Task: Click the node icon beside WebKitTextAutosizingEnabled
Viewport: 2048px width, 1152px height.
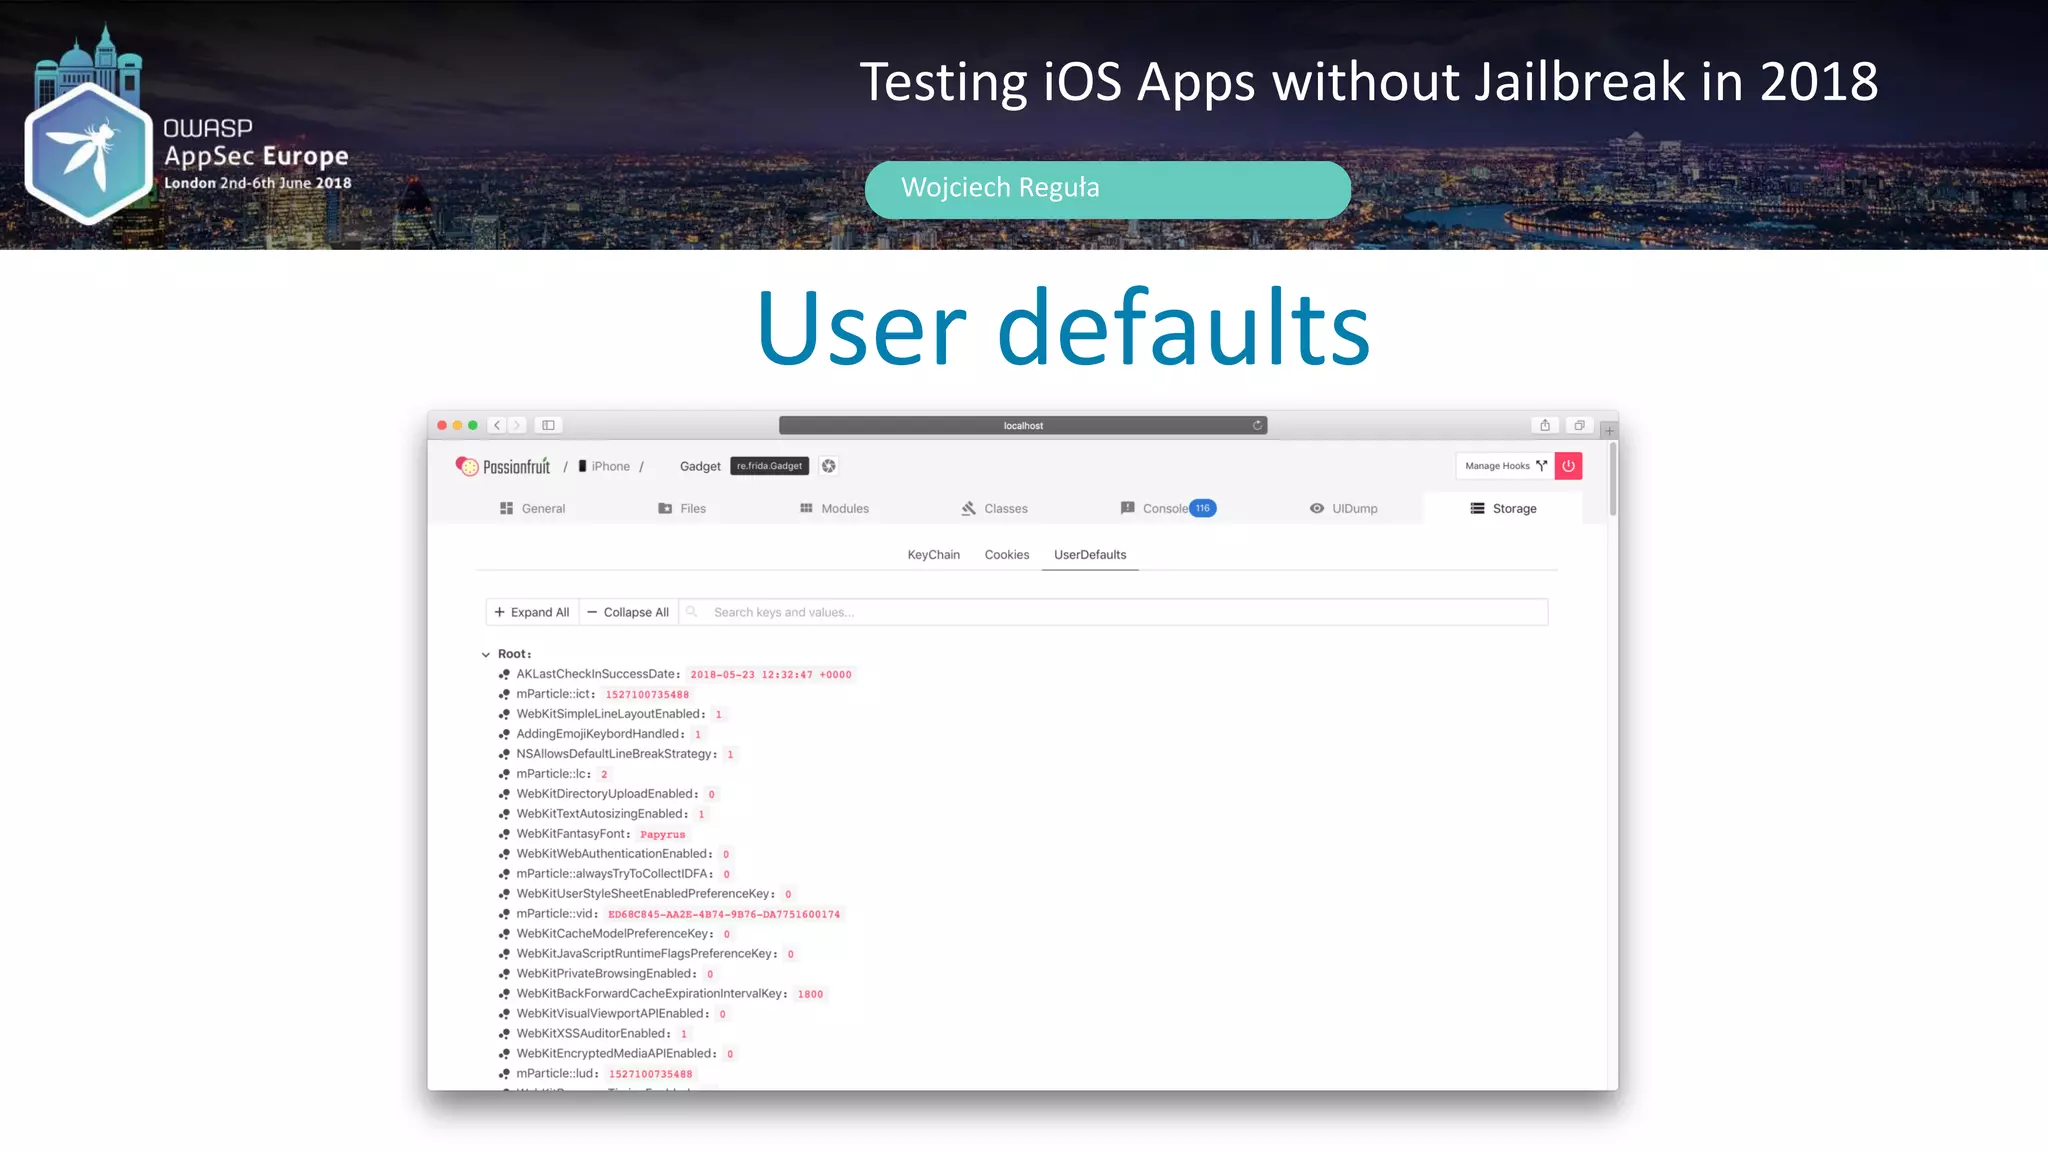Action: coord(505,814)
